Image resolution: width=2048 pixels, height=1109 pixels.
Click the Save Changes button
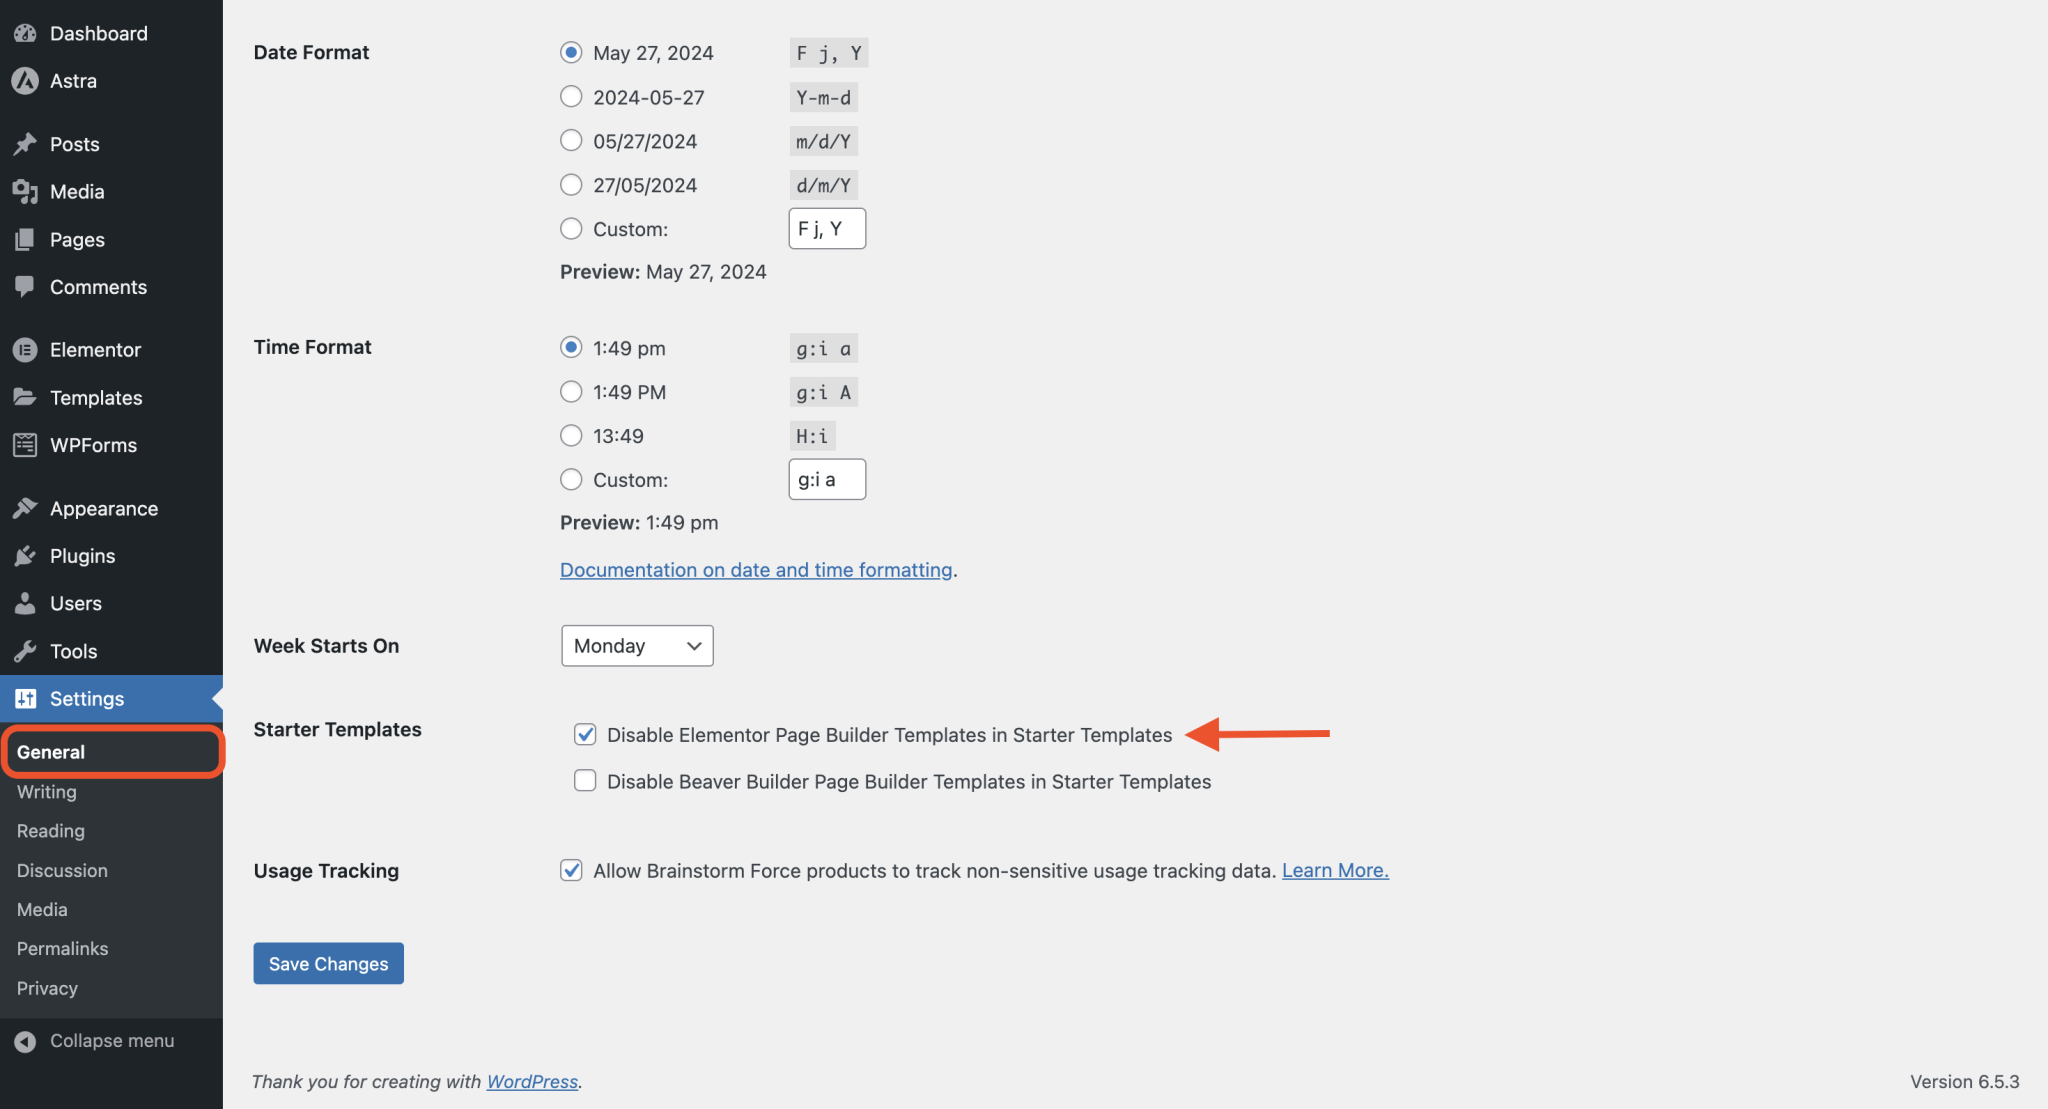328,963
